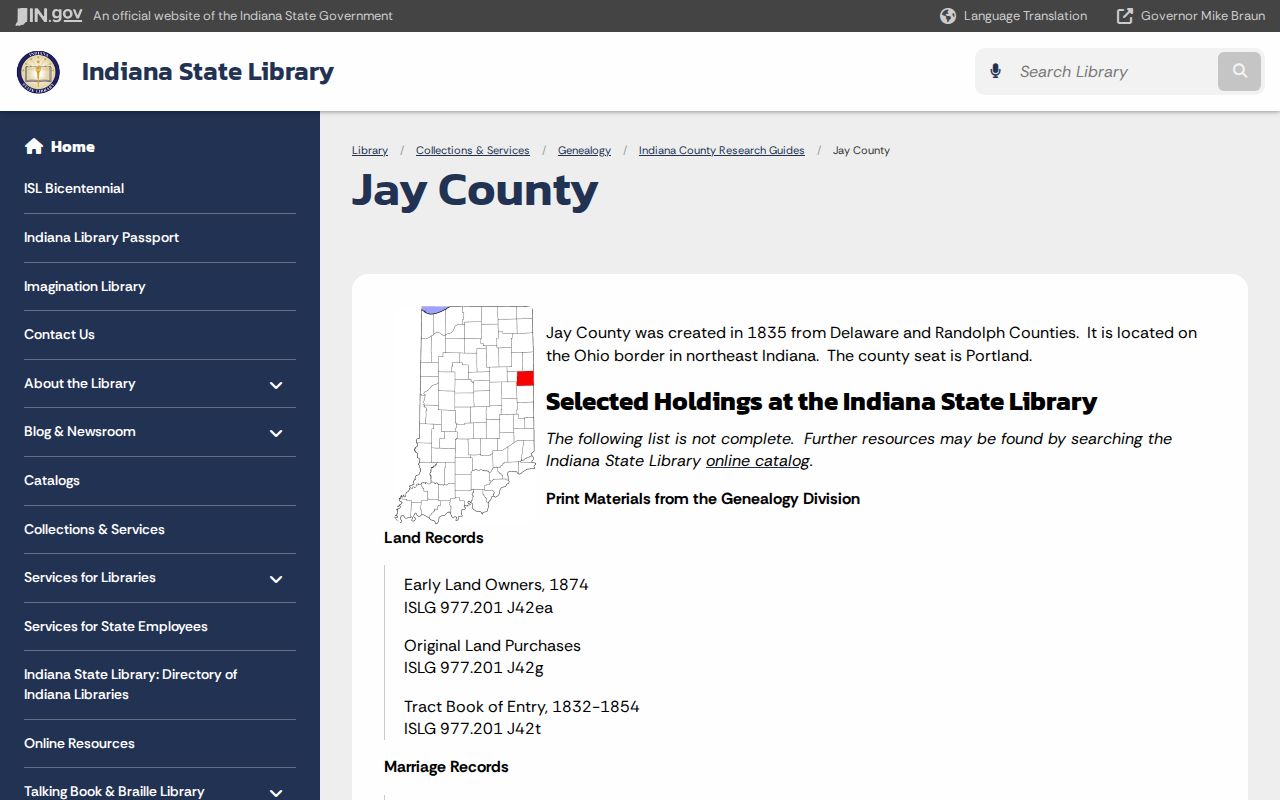Click the "Marriage Records" heading
This screenshot has width=1280, height=800.
446,767
